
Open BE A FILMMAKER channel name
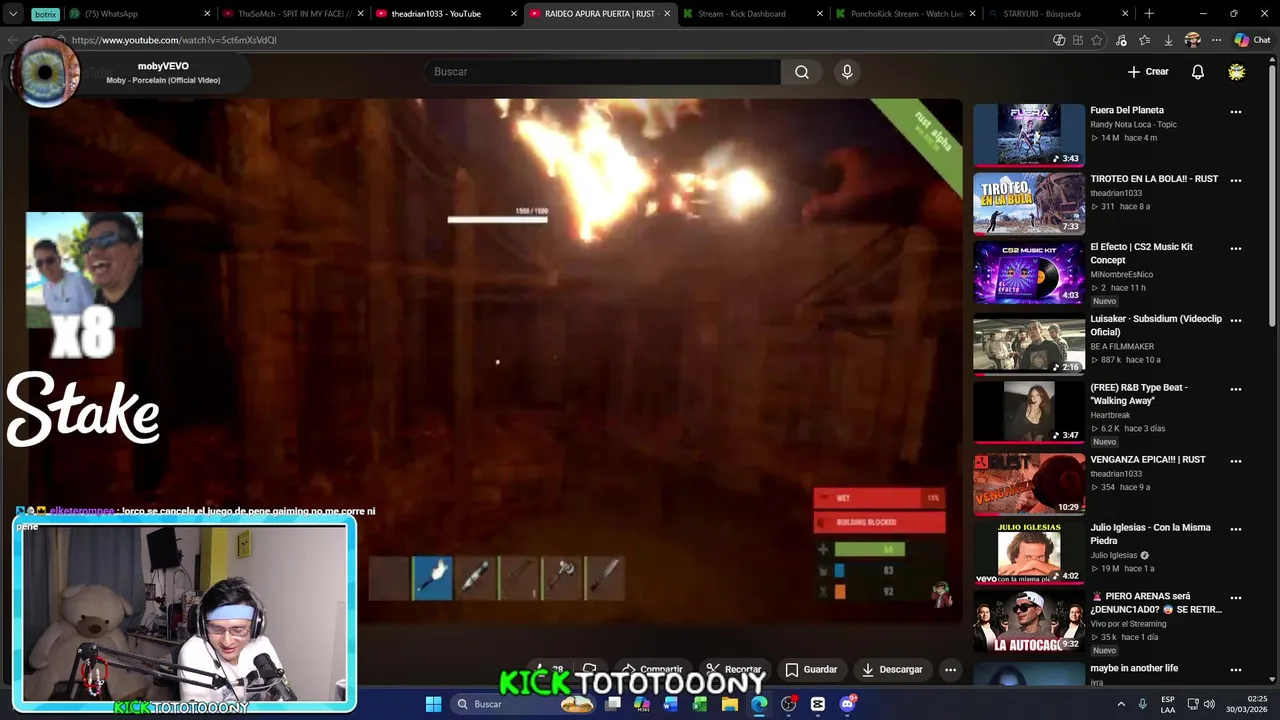tap(1122, 346)
